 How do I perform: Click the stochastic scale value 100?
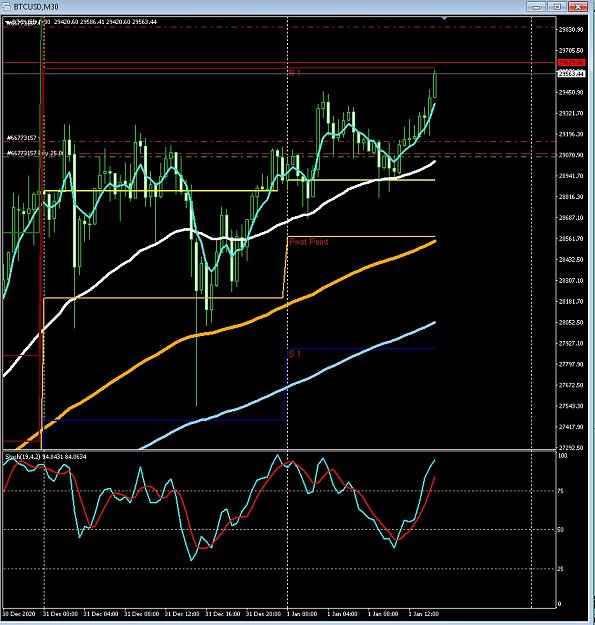[x=562, y=456]
